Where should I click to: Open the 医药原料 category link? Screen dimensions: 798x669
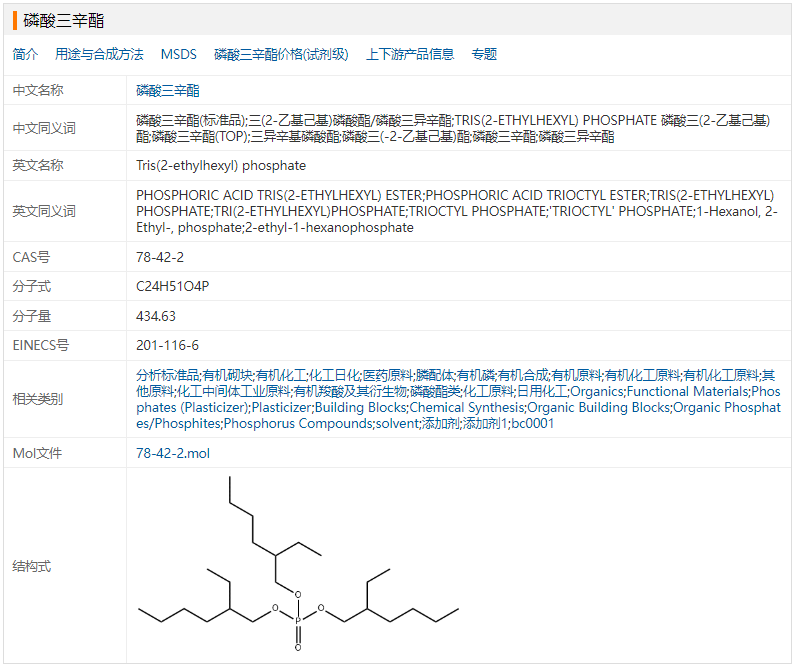pos(388,375)
